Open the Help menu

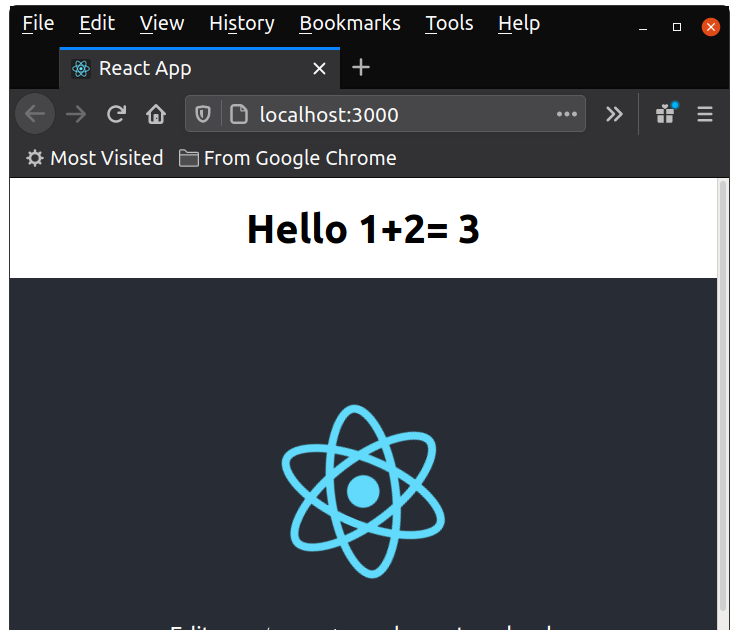[x=519, y=23]
